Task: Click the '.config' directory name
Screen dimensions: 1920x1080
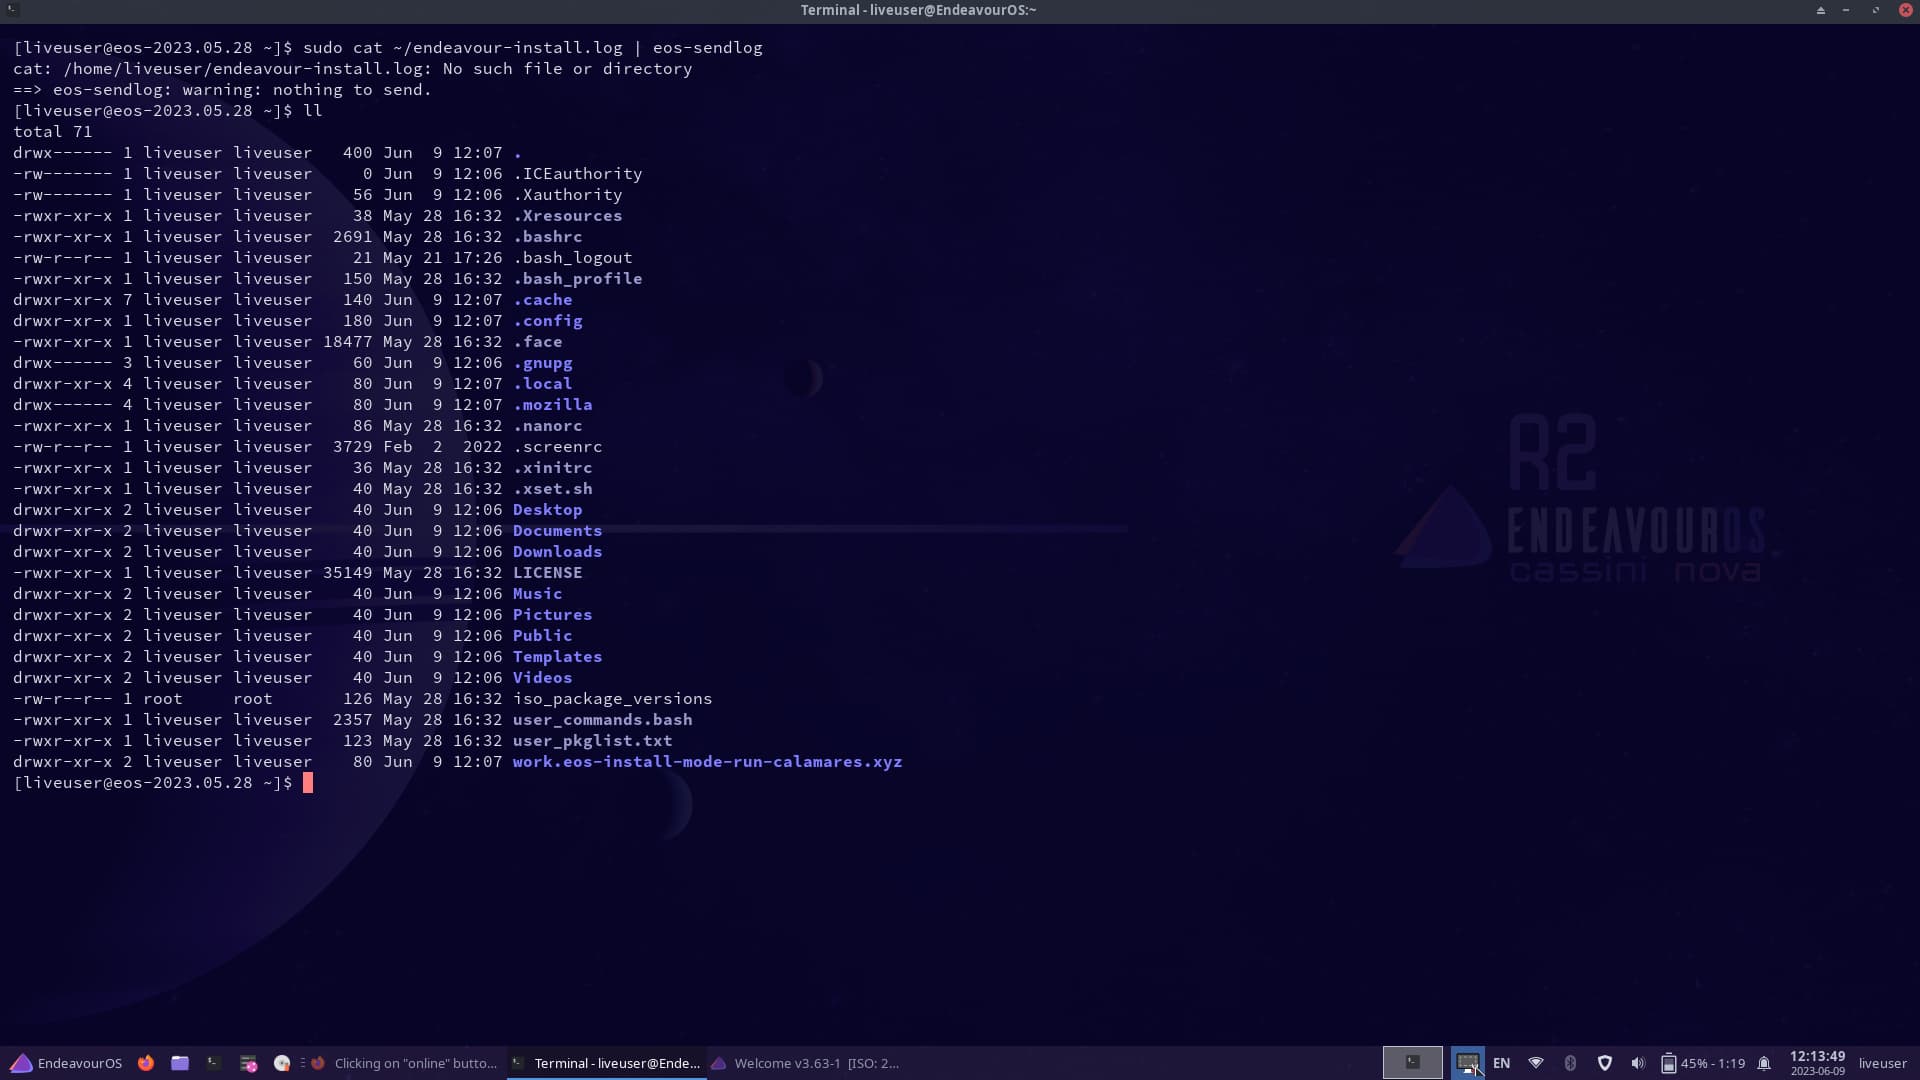Action: coord(547,320)
